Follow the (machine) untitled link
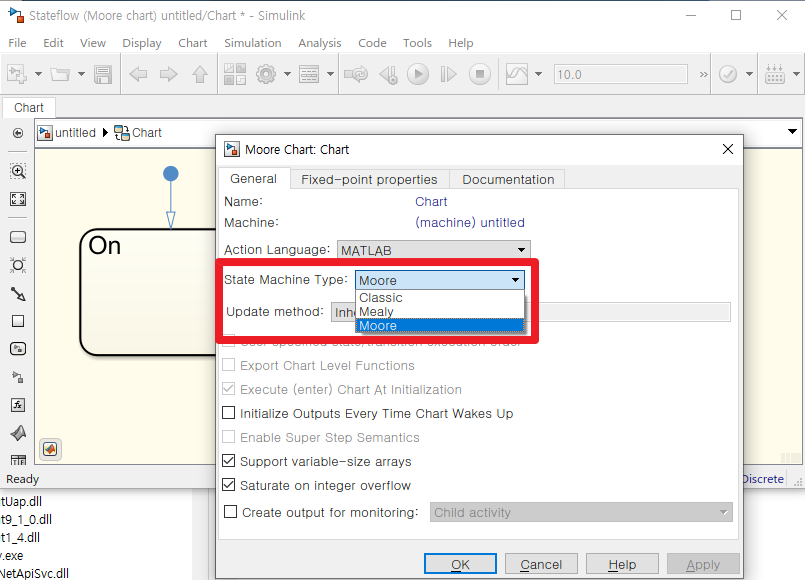 (x=470, y=222)
